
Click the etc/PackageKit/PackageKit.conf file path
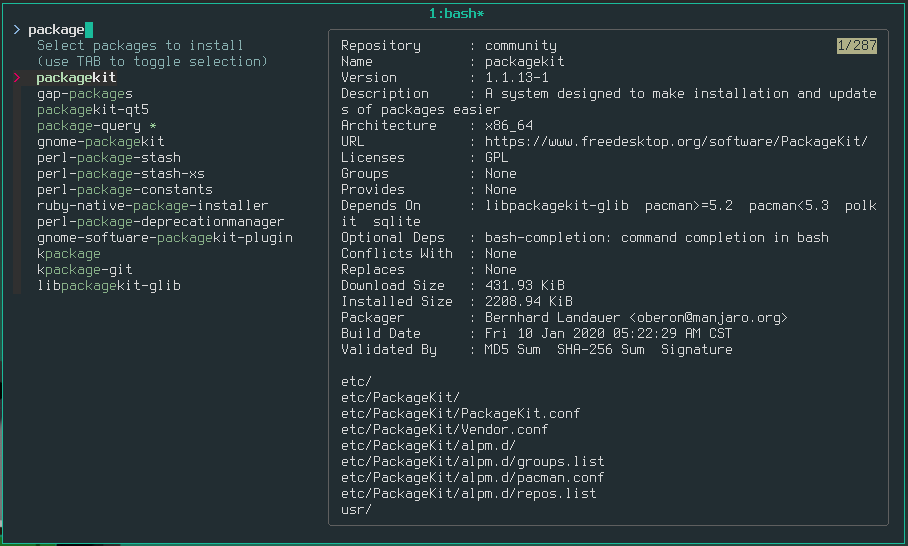coord(460,414)
